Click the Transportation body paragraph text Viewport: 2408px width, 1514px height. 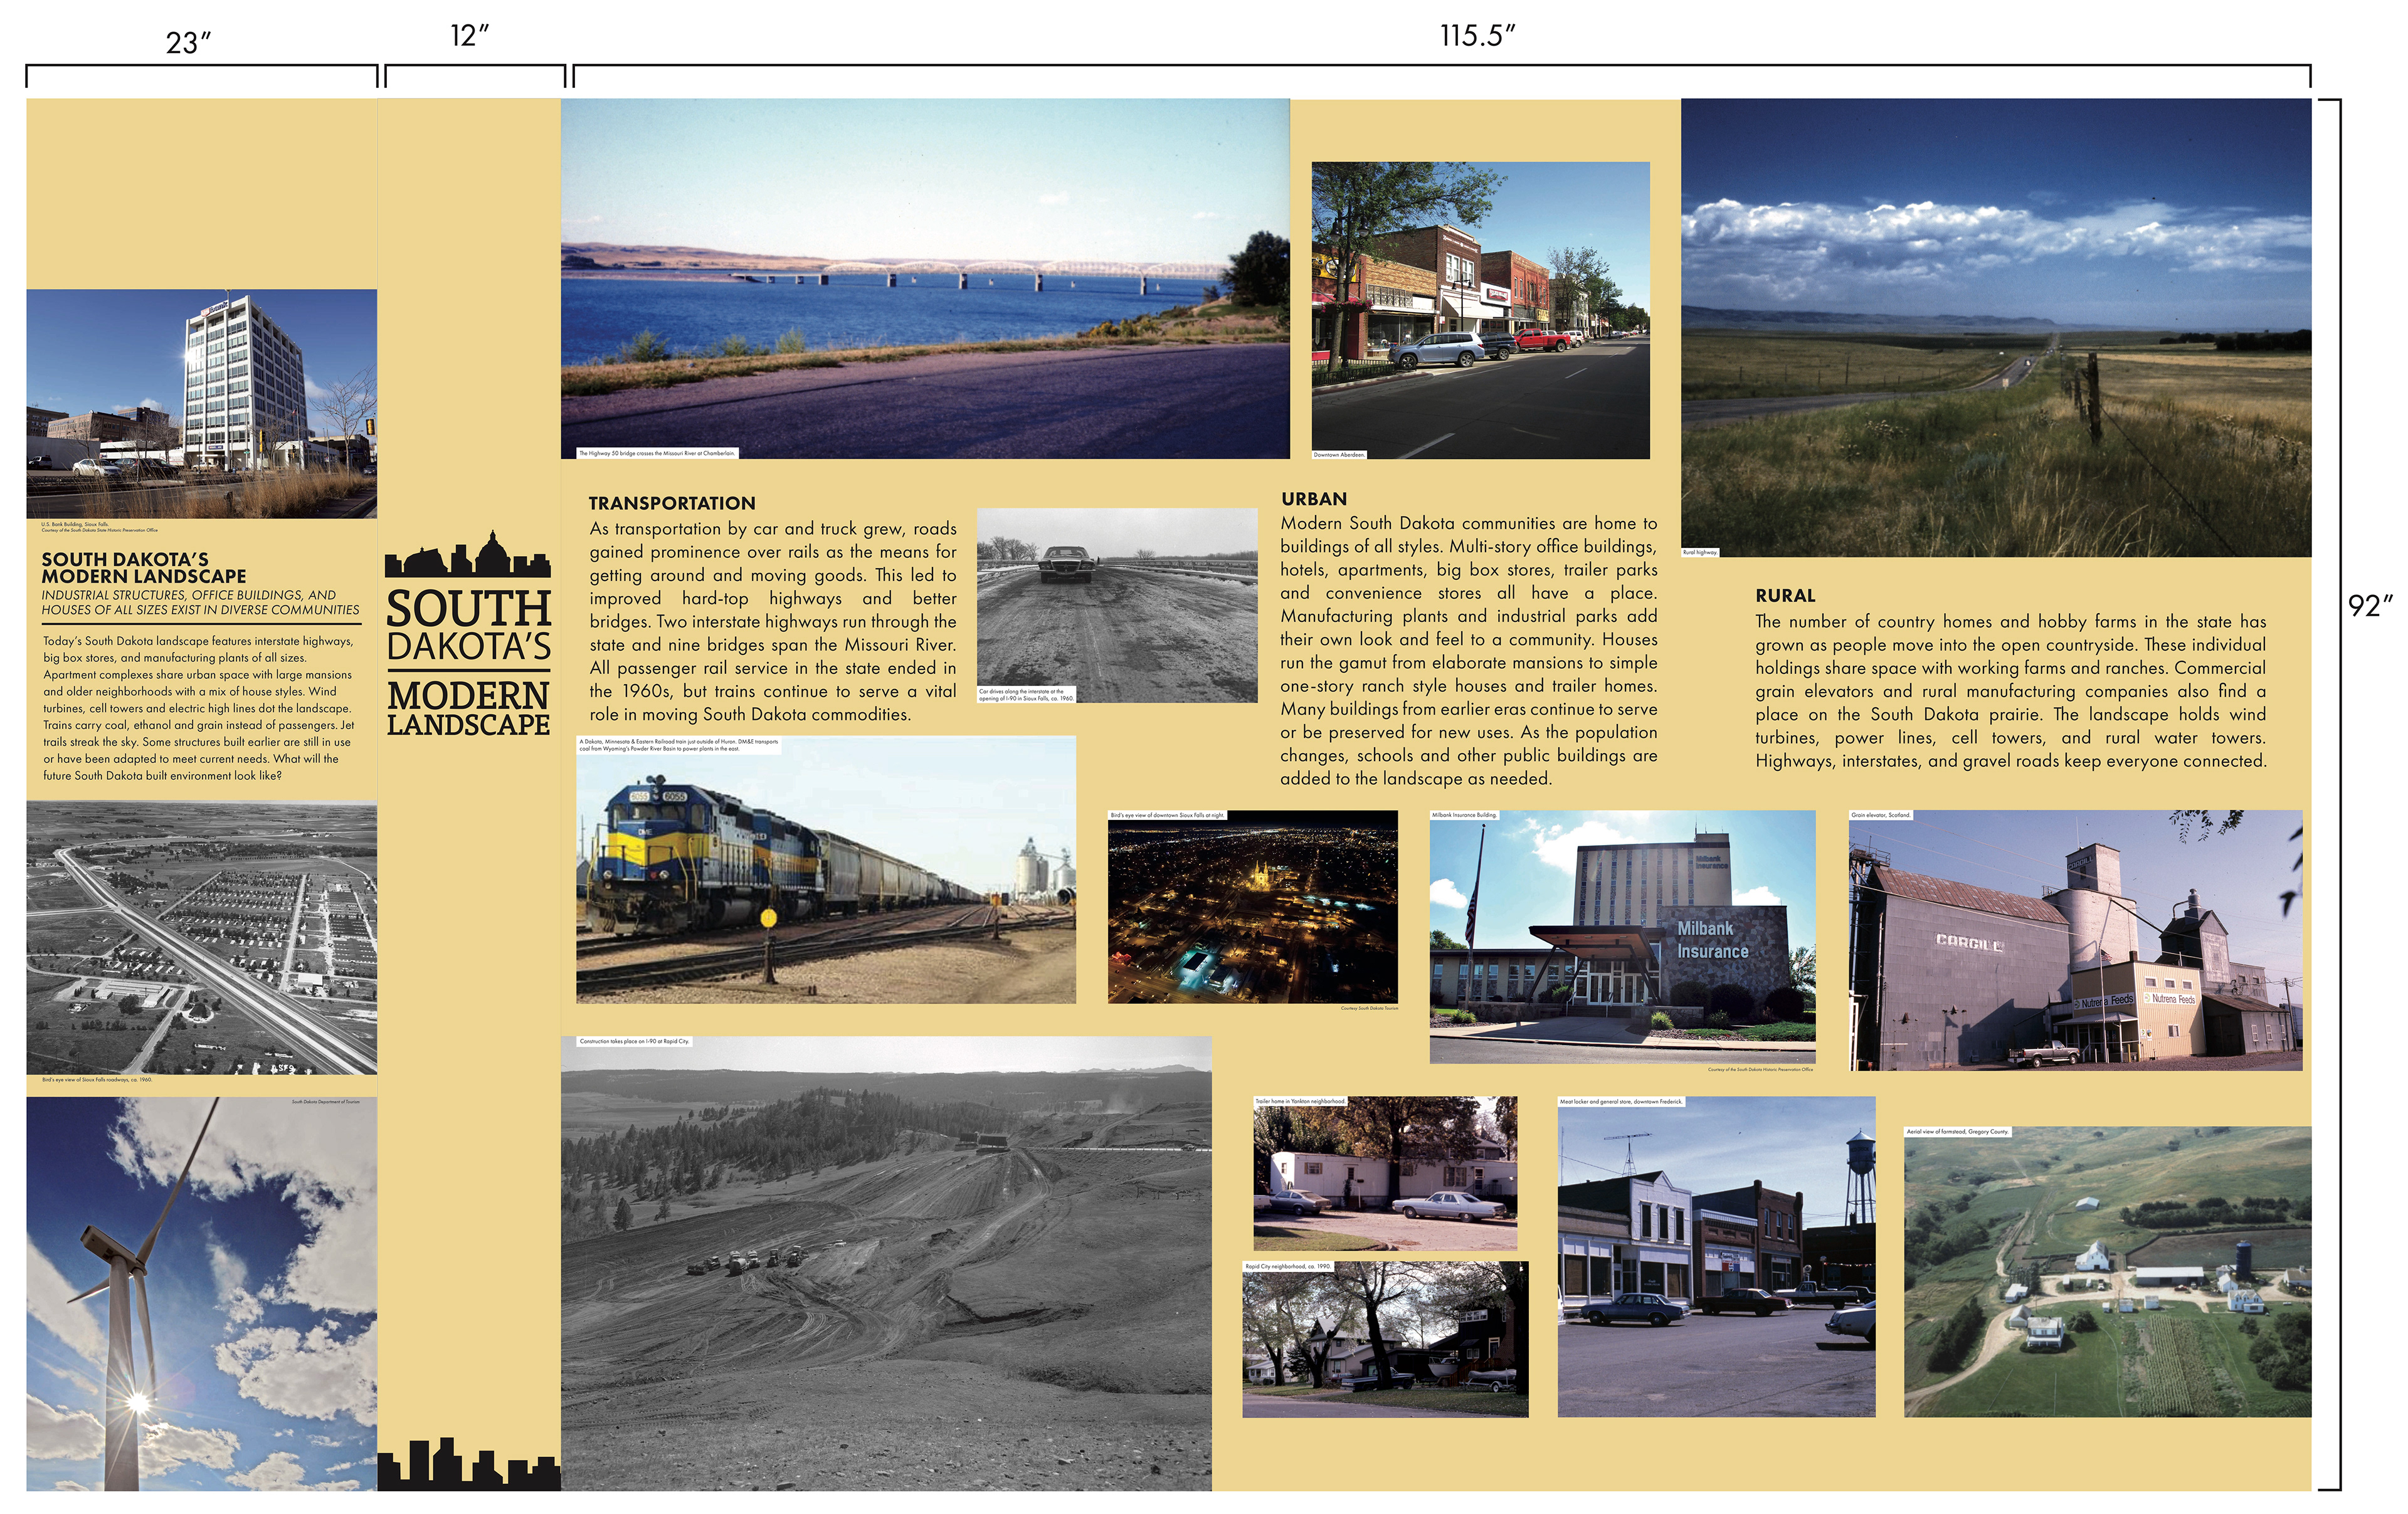(773, 621)
